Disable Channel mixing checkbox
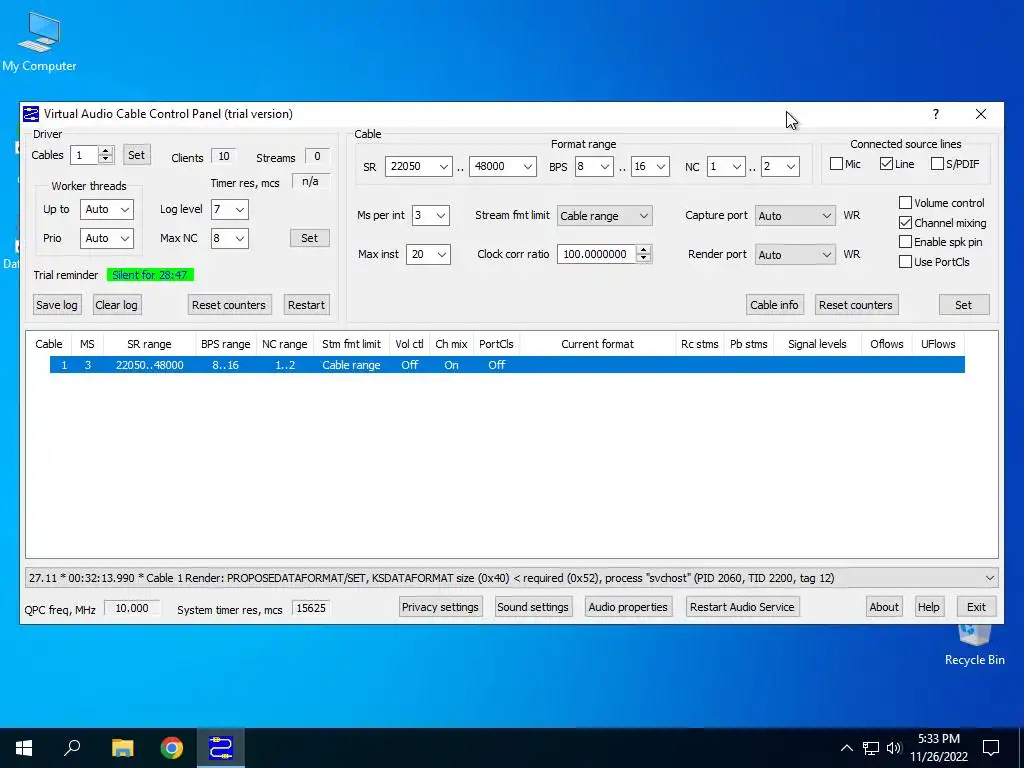Viewport: 1024px width, 768px height. pyautogui.click(x=905, y=223)
